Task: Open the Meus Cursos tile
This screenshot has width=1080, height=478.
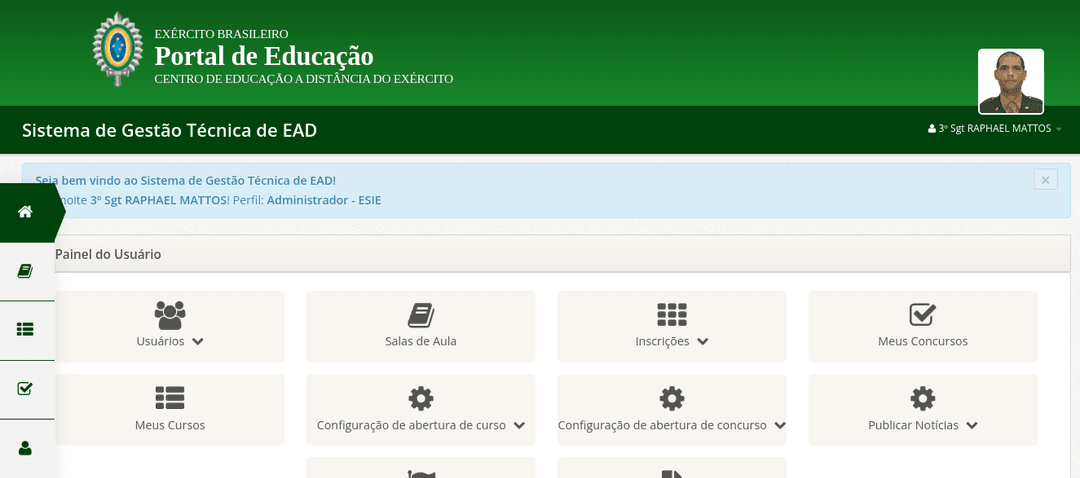Action: click(170, 410)
